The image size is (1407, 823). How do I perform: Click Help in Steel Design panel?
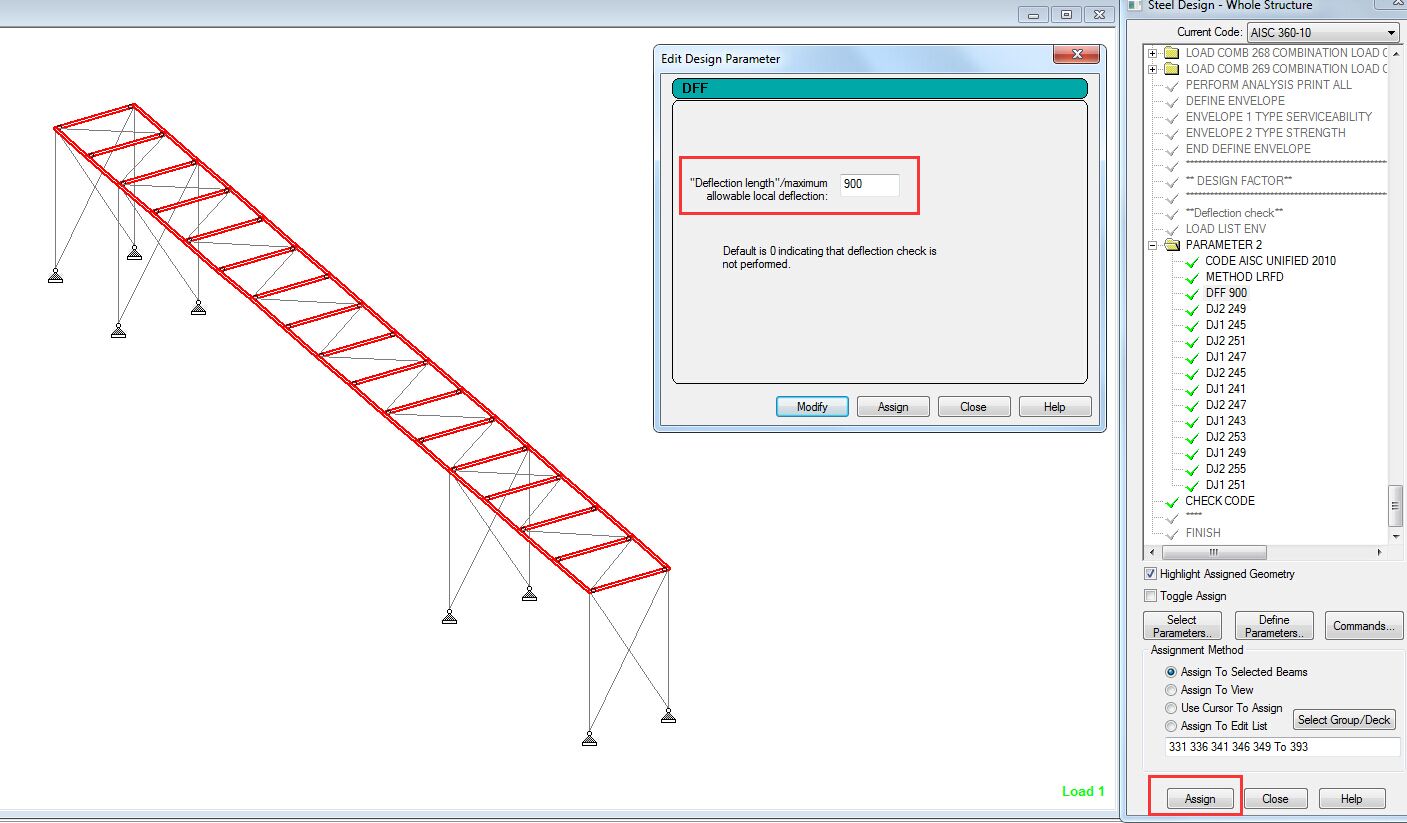coord(1352,799)
